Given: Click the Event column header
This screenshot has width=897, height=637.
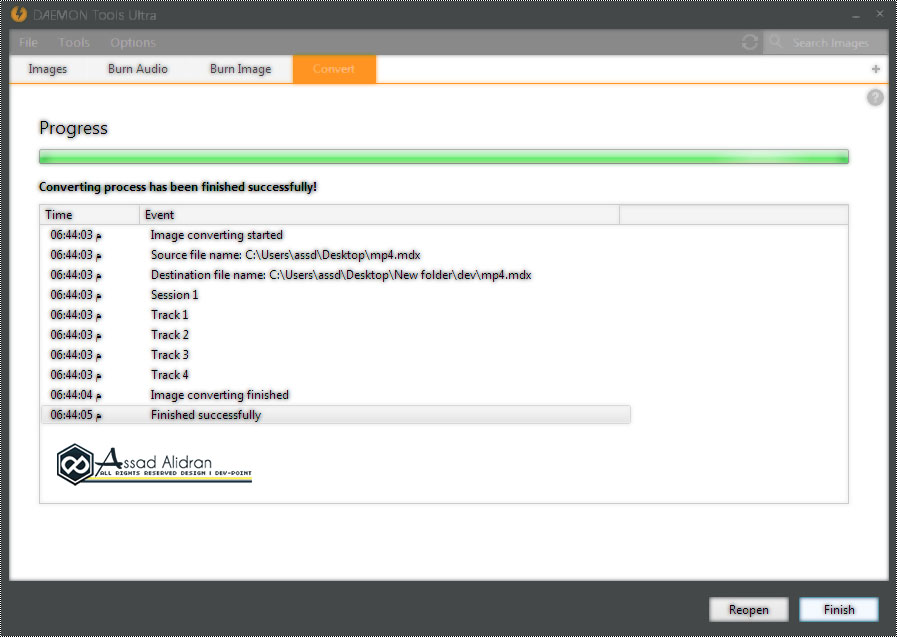Looking at the screenshot, I should pyautogui.click(x=380, y=214).
